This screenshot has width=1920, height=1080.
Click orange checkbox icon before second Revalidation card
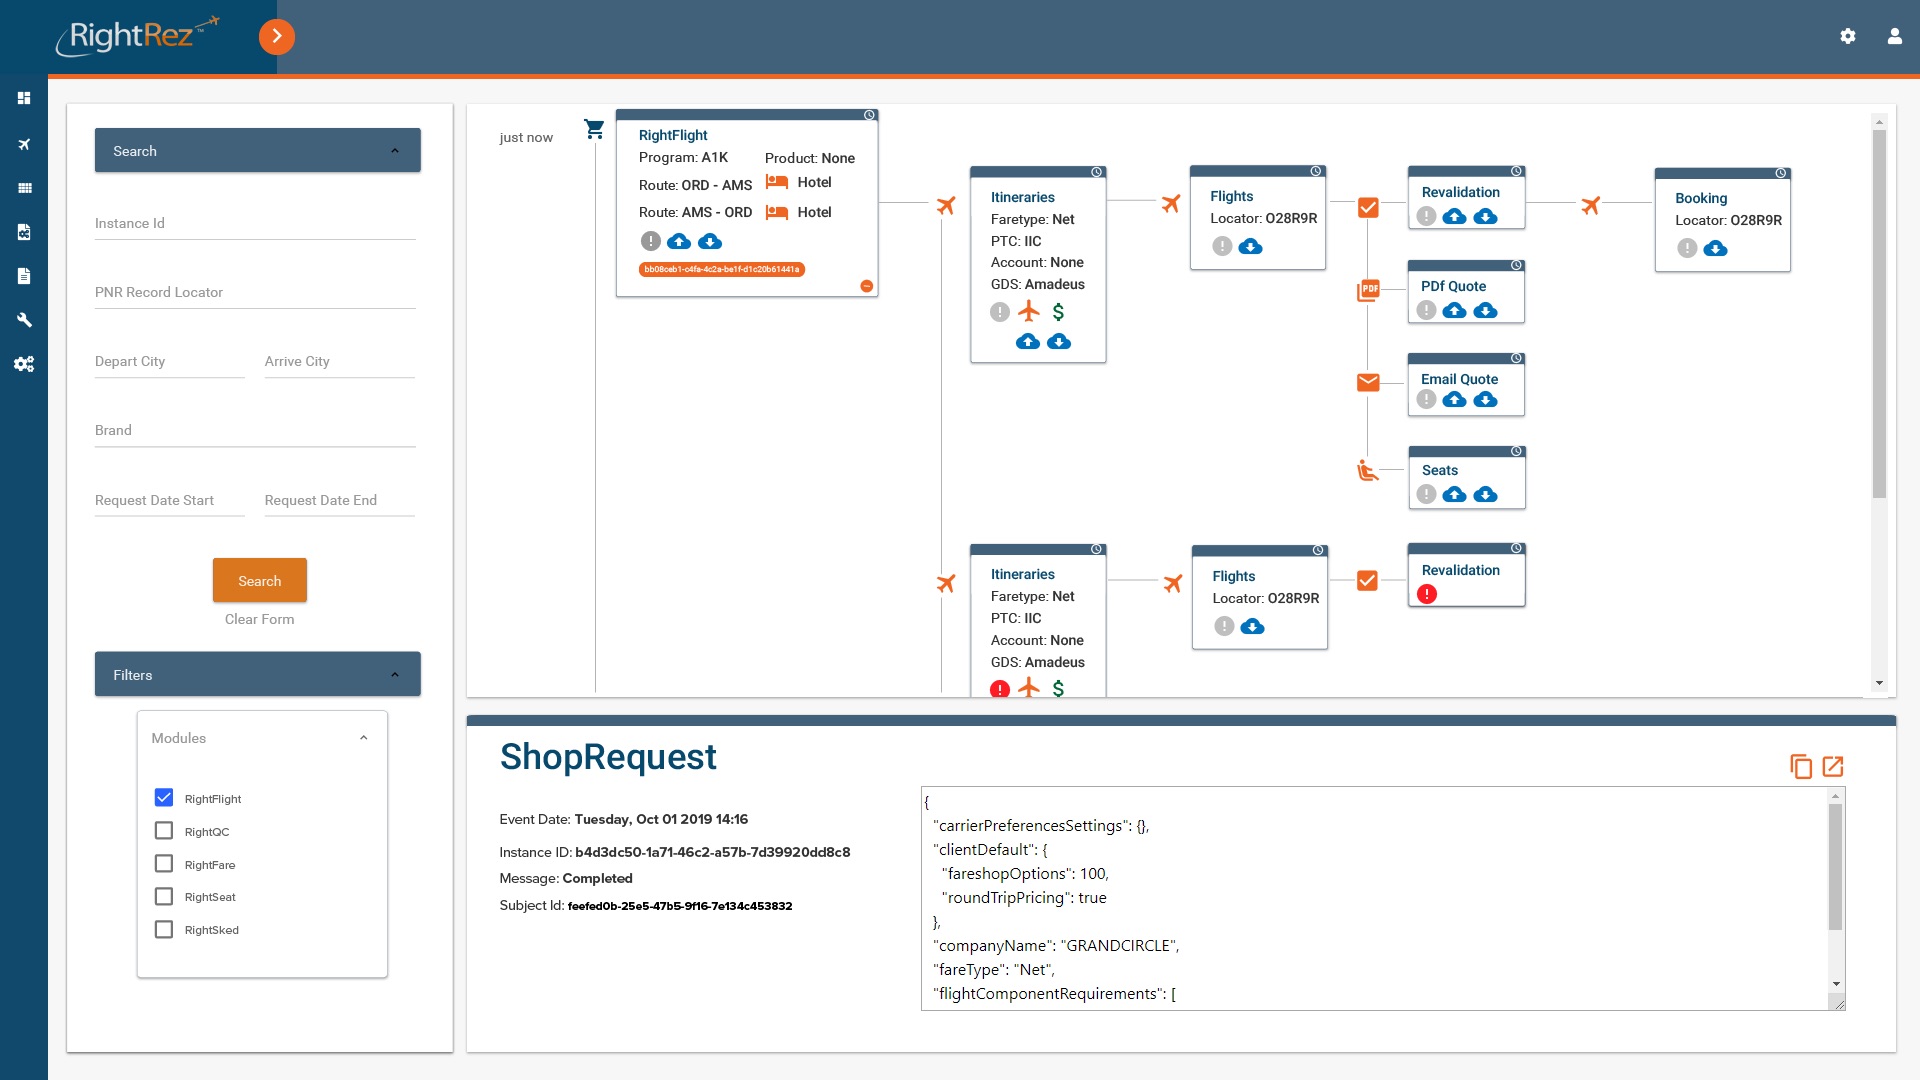[1368, 581]
